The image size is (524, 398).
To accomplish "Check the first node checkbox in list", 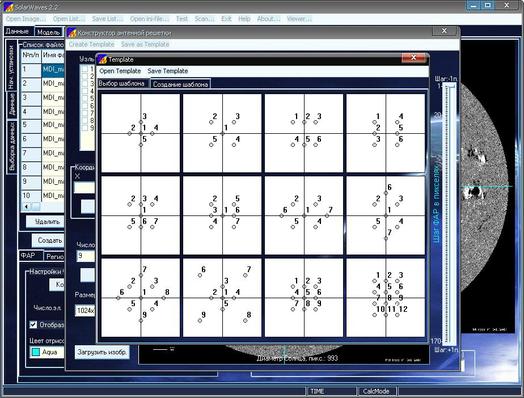I will pos(85,69).
